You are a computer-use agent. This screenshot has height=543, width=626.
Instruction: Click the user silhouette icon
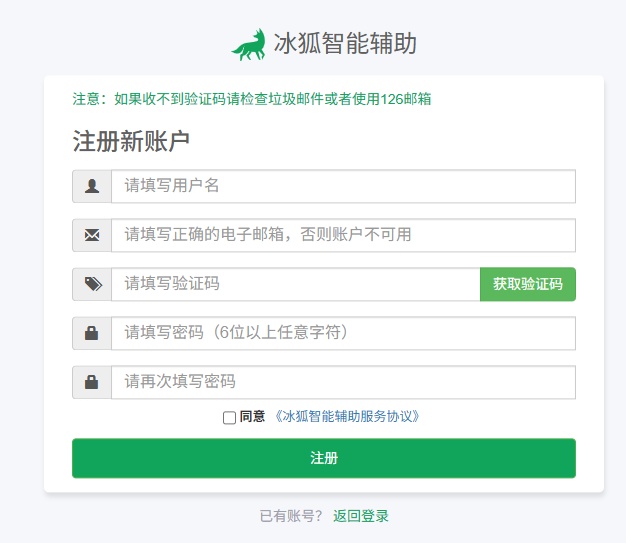click(x=92, y=186)
